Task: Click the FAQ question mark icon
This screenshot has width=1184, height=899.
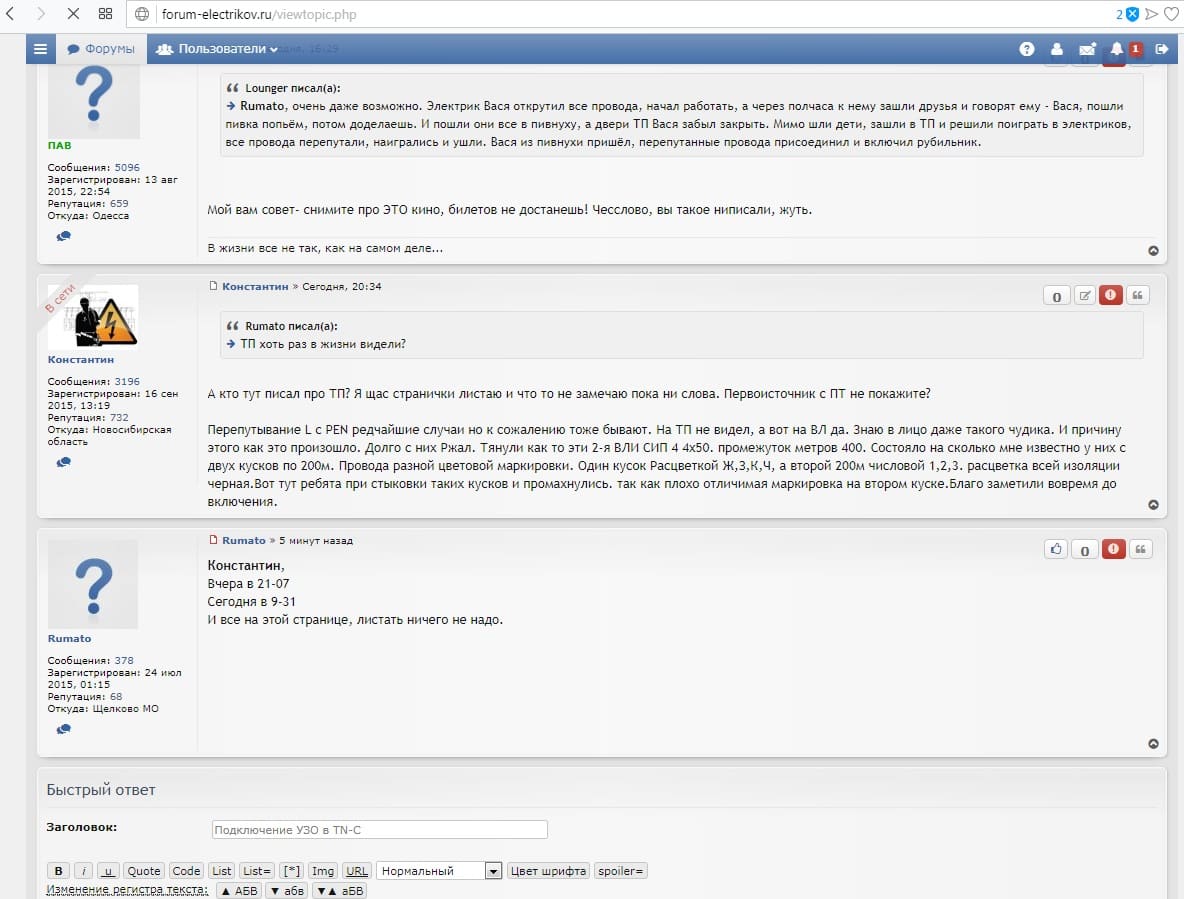Action: tap(1026, 49)
